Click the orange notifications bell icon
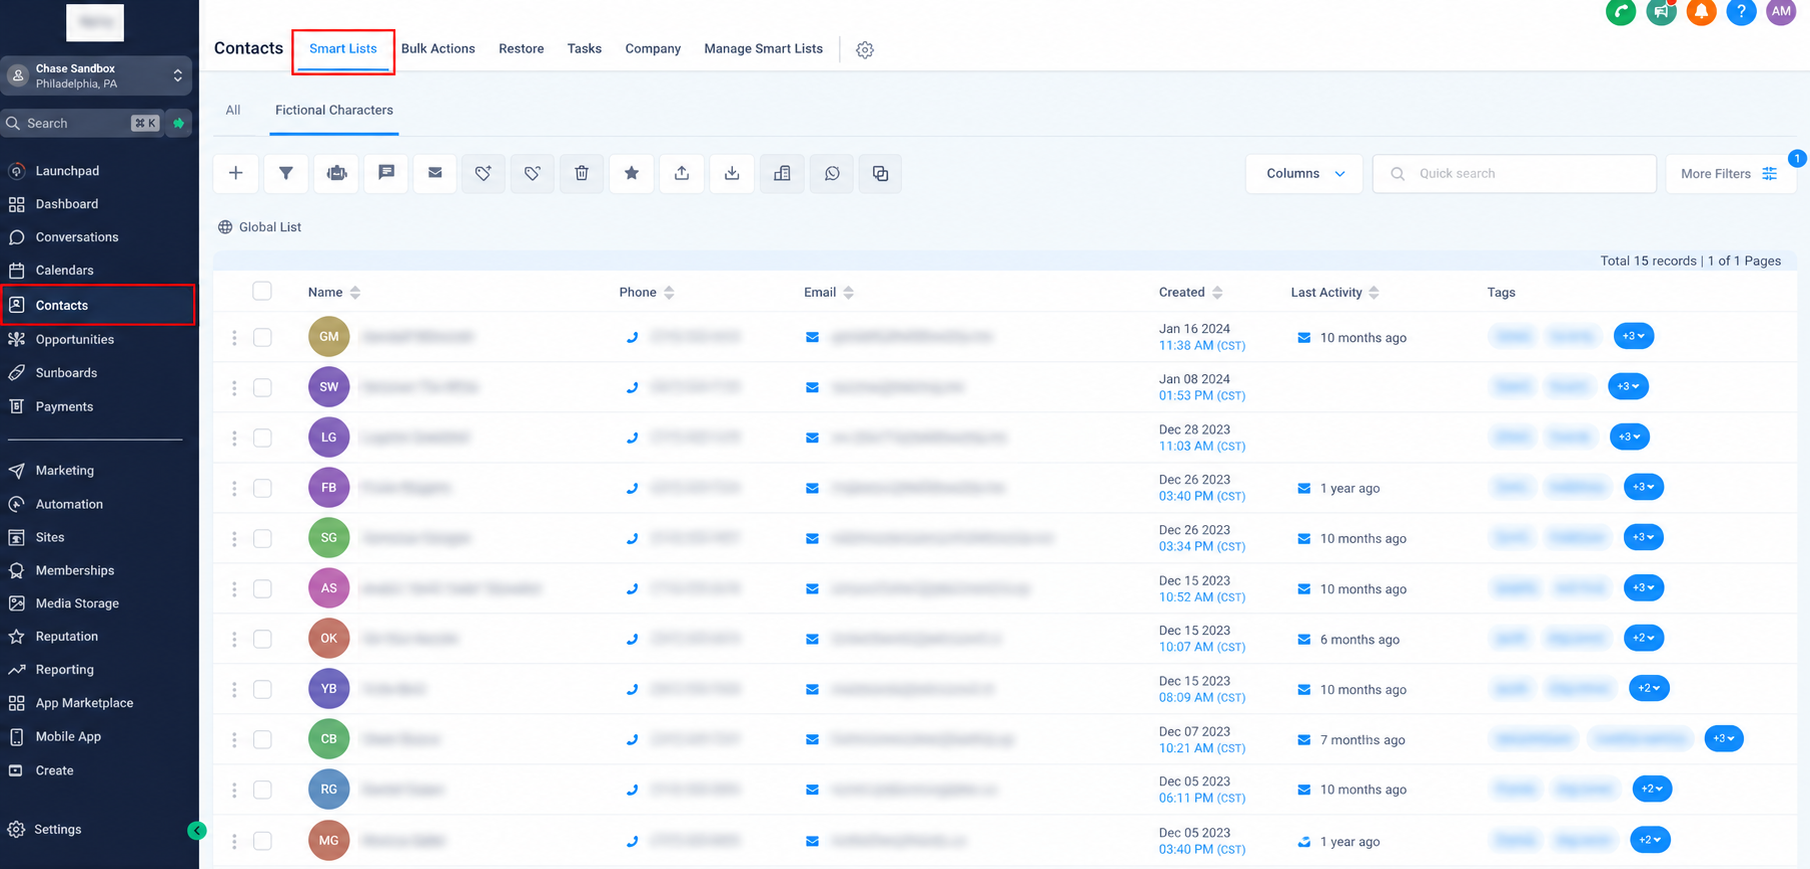Image resolution: width=1810 pixels, height=869 pixels. pyautogui.click(x=1701, y=12)
